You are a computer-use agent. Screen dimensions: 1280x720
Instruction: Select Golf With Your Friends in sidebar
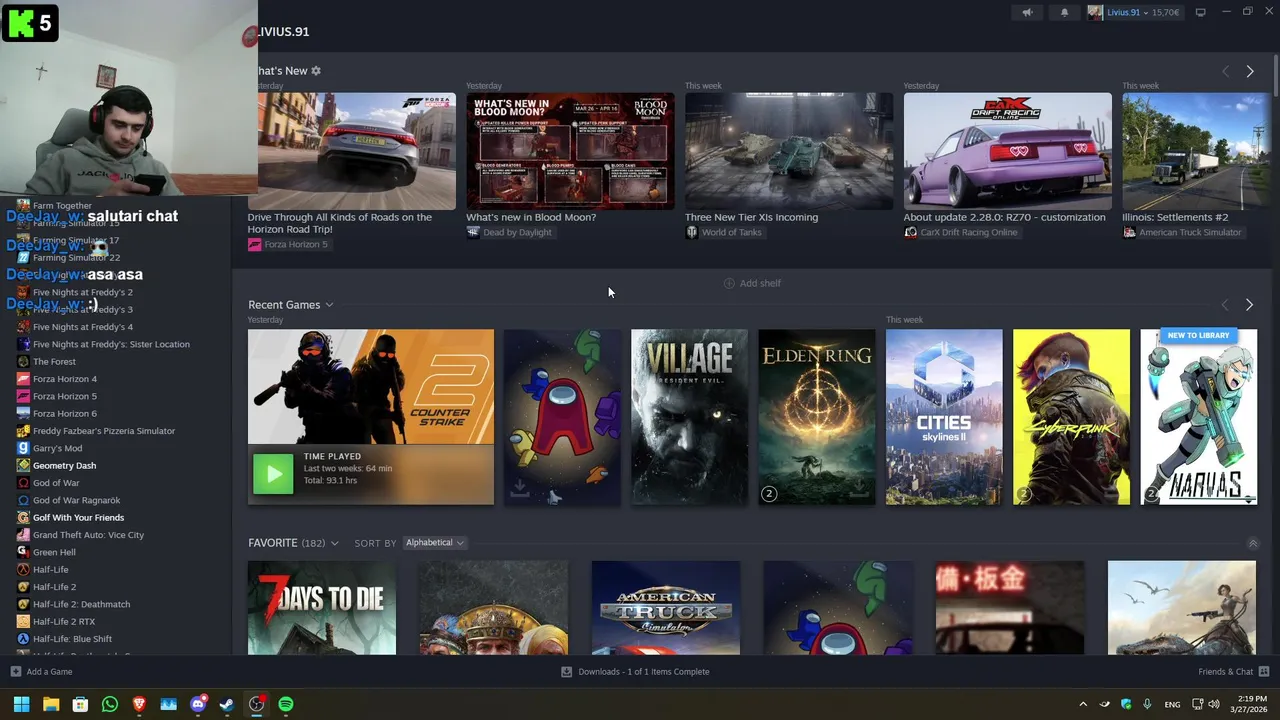coord(78,517)
